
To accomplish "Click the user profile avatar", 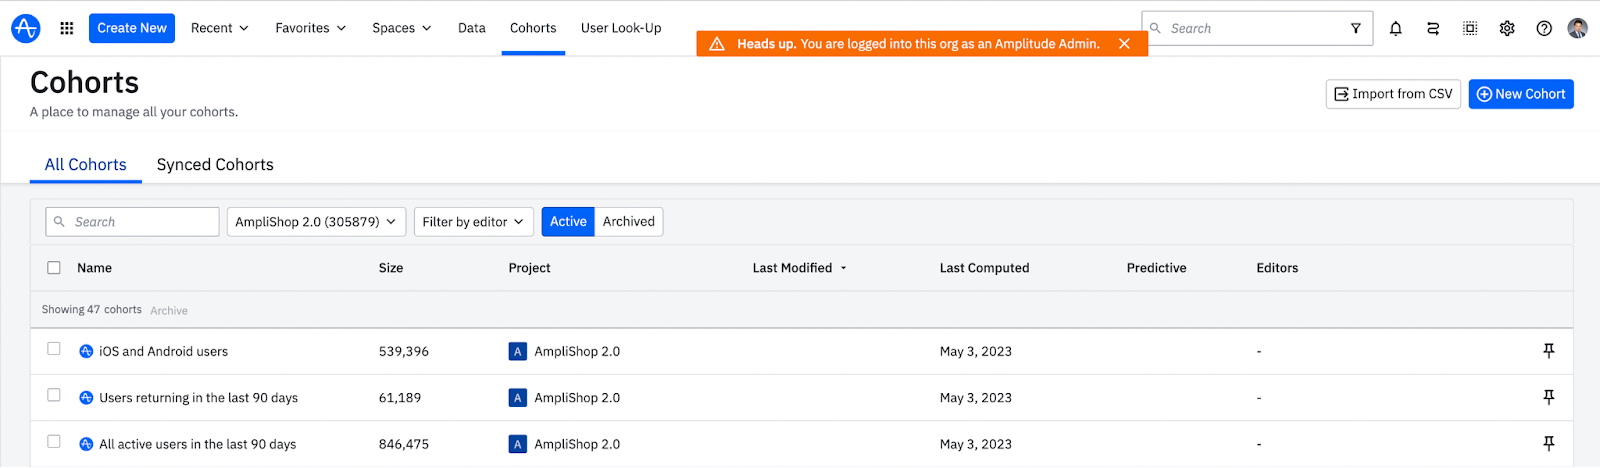I will pos(1578,28).
